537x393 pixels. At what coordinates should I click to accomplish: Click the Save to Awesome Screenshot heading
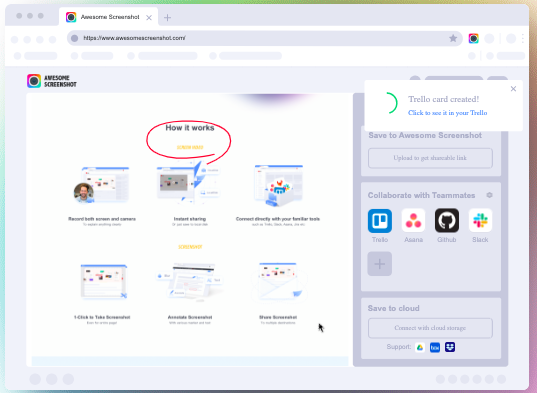(x=425, y=136)
